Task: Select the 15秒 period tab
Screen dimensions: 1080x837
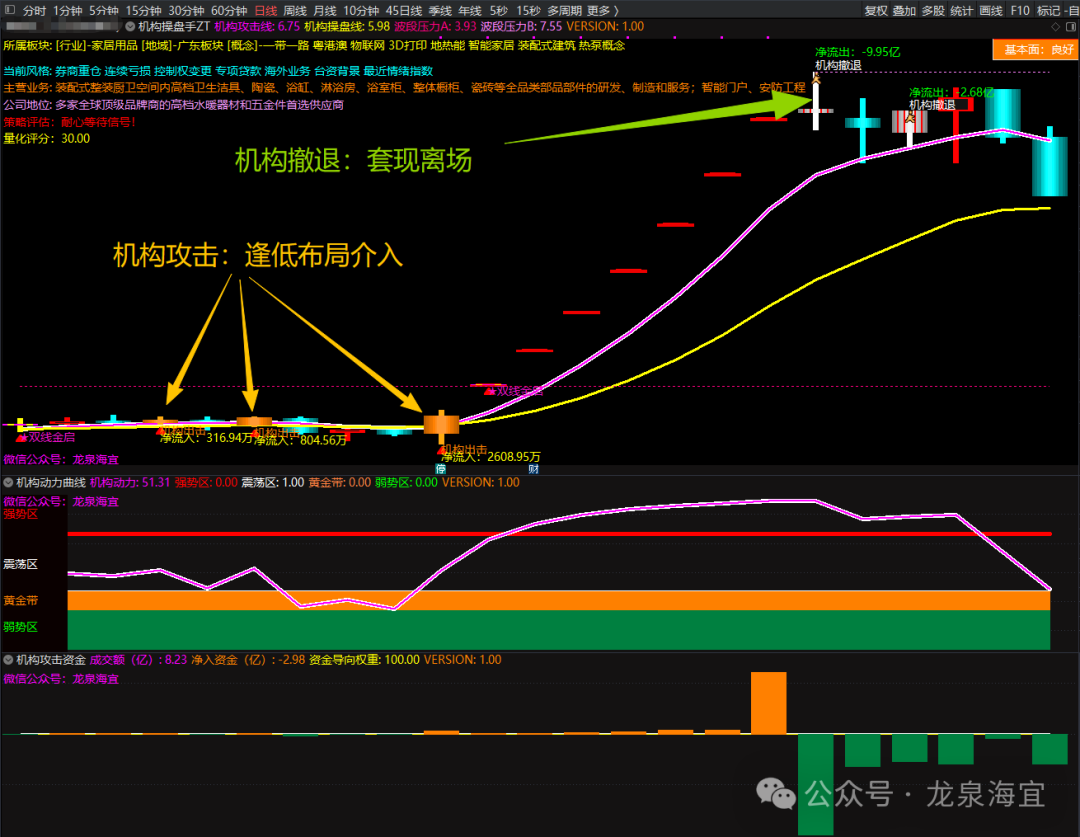Action: point(528,10)
